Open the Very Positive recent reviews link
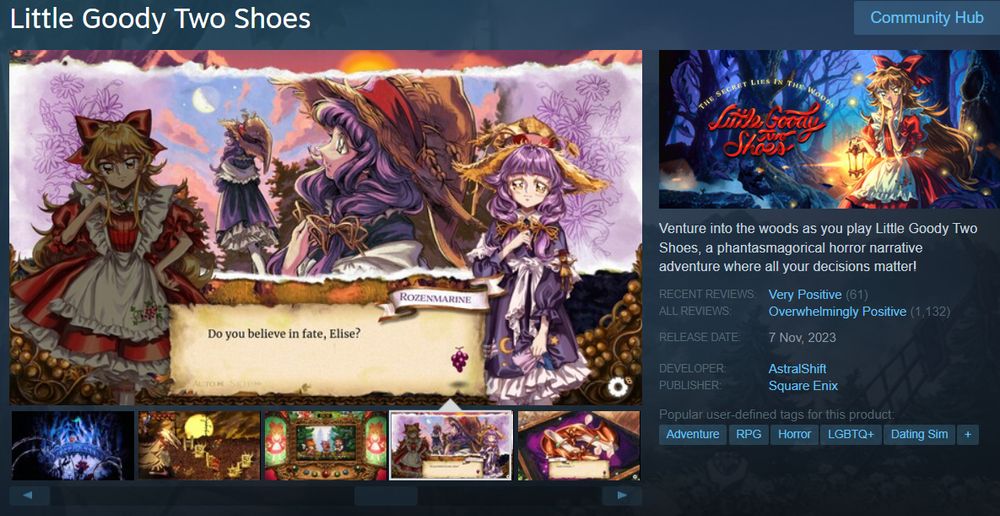Screen dimensions: 1000x516 (805, 295)
